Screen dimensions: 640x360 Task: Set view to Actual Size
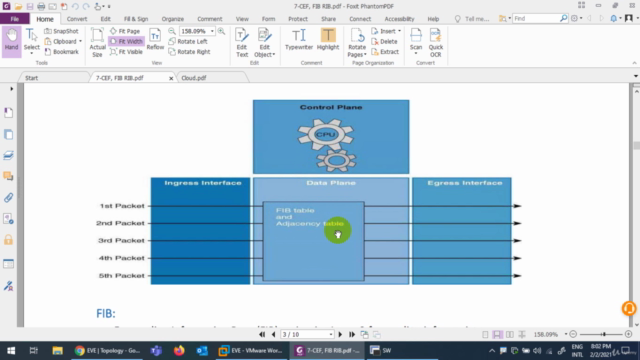click(x=97, y=42)
